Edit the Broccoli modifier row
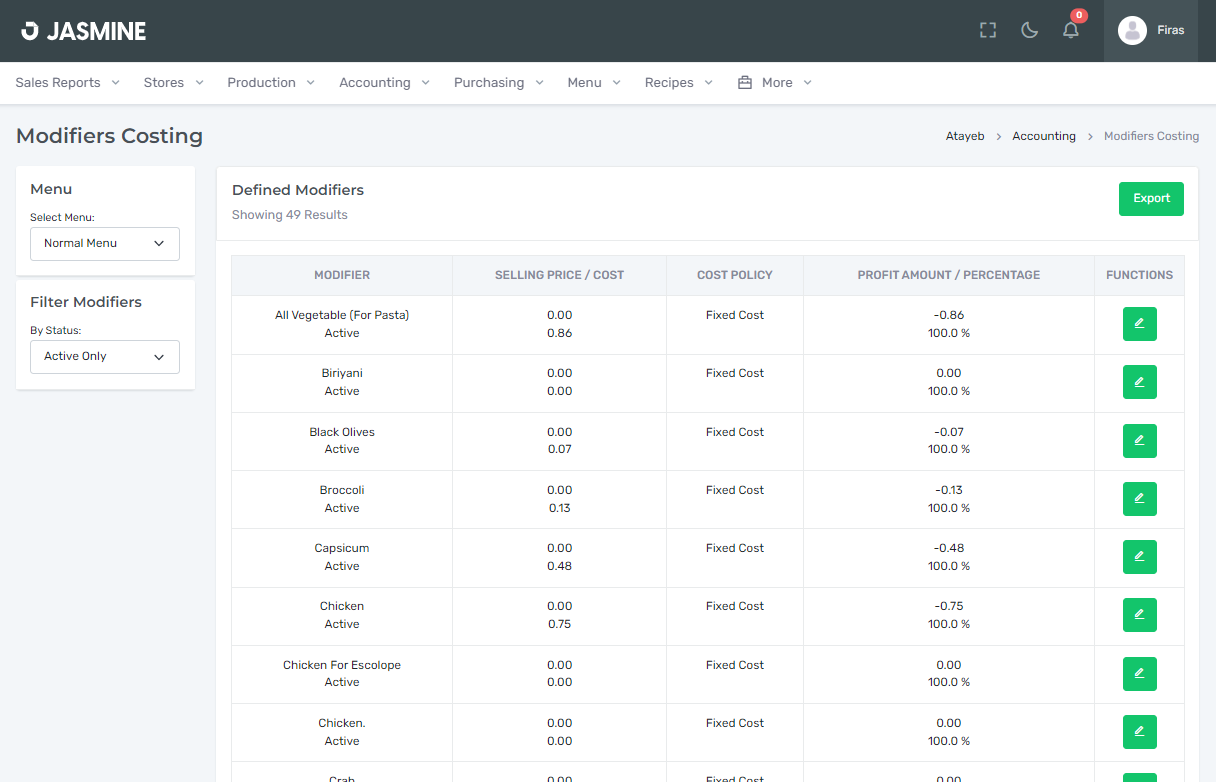The image size is (1216, 782). click(1139, 499)
